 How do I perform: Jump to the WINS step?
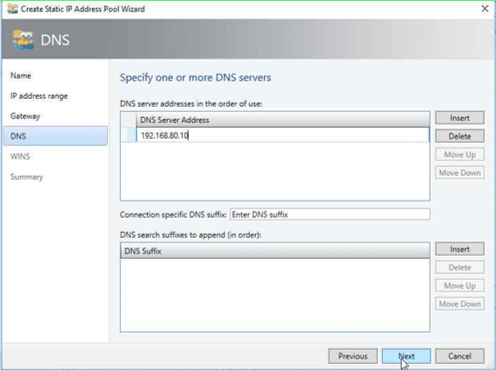pyautogui.click(x=20, y=156)
